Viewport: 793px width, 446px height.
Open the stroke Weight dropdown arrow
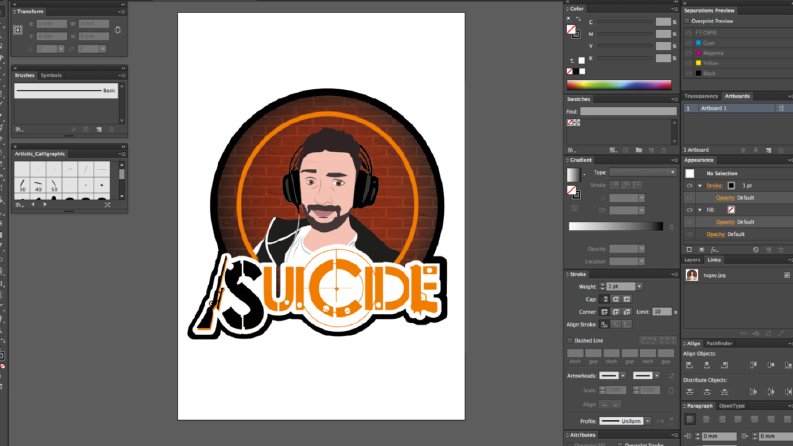point(639,287)
